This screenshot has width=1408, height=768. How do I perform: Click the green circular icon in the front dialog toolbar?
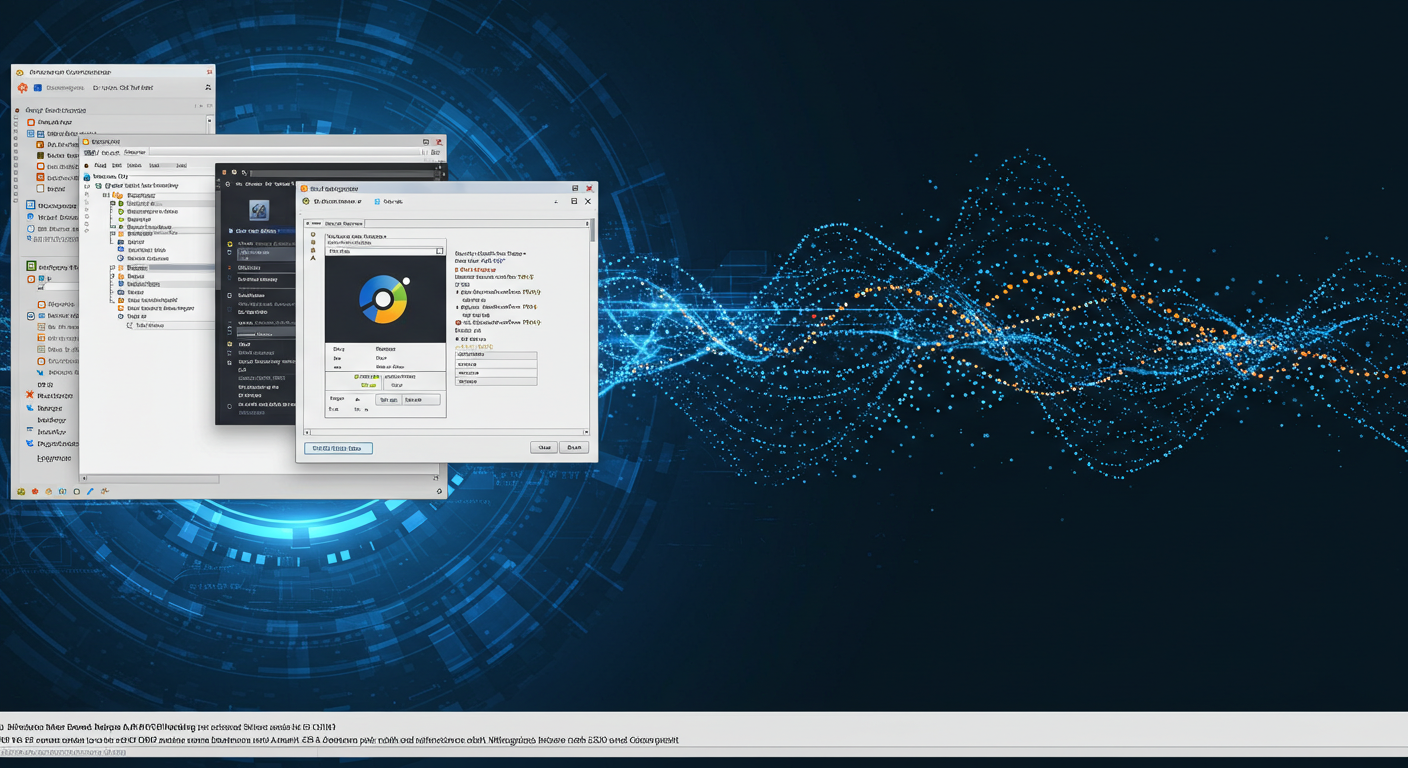click(x=306, y=202)
